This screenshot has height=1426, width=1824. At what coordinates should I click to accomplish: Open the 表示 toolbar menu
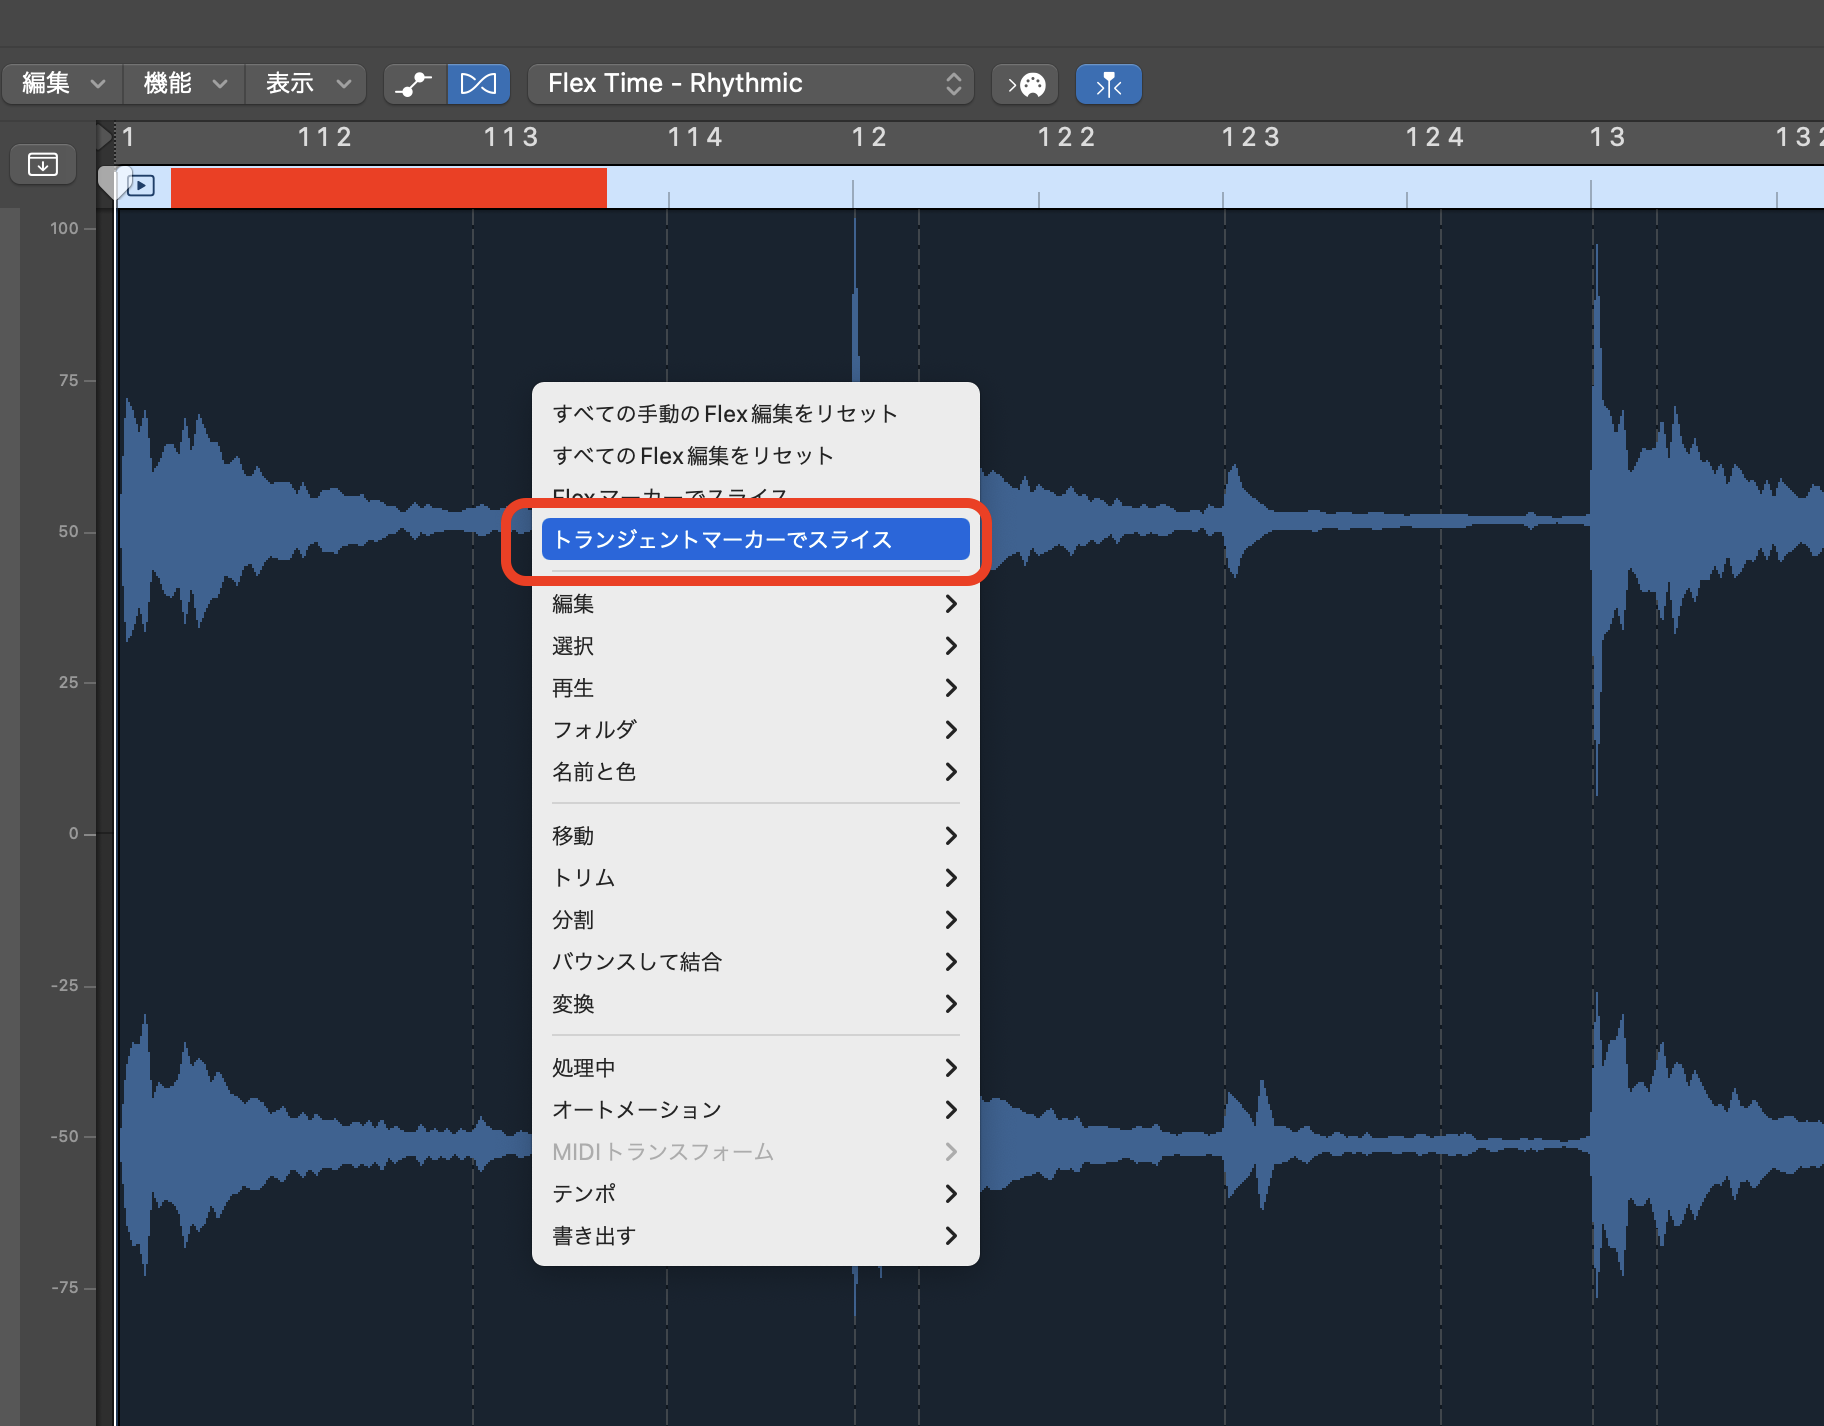click(x=306, y=84)
